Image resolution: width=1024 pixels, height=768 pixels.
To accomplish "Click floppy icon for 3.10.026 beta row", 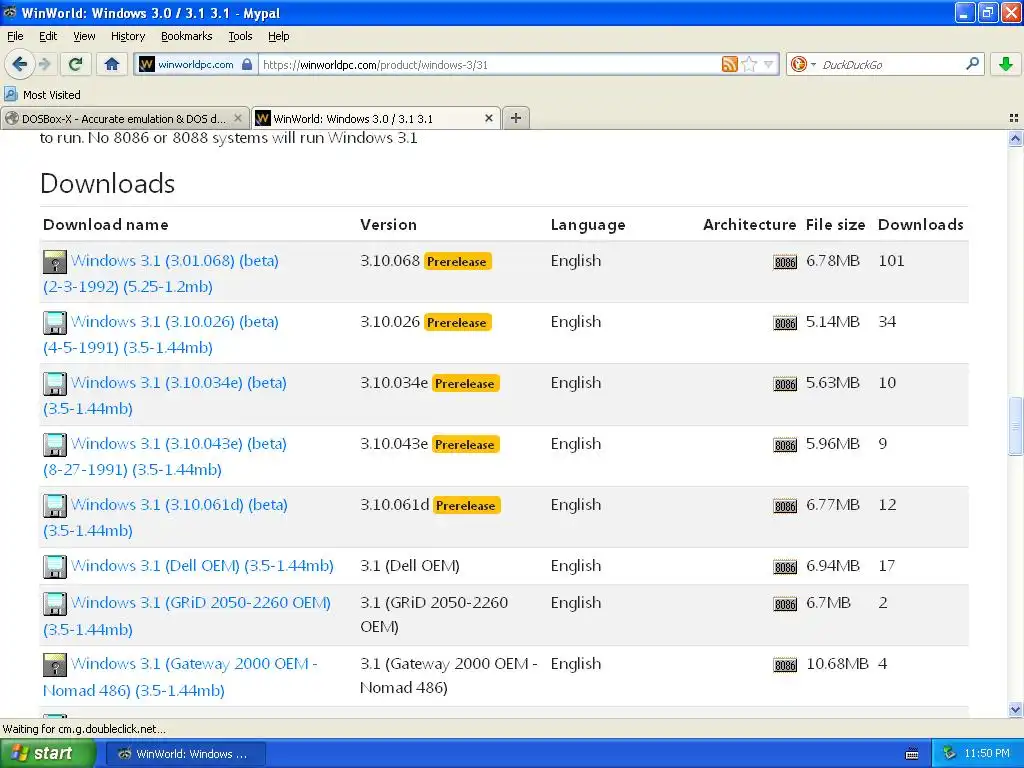I will [55, 323].
